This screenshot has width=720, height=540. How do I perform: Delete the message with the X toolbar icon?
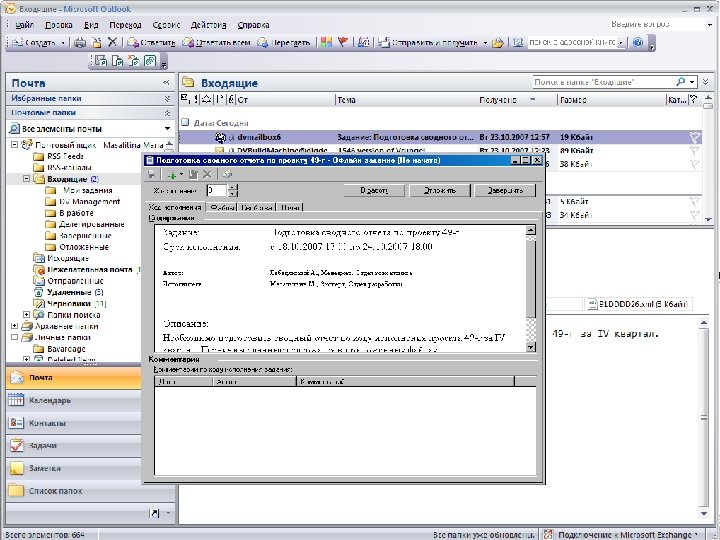[112, 42]
